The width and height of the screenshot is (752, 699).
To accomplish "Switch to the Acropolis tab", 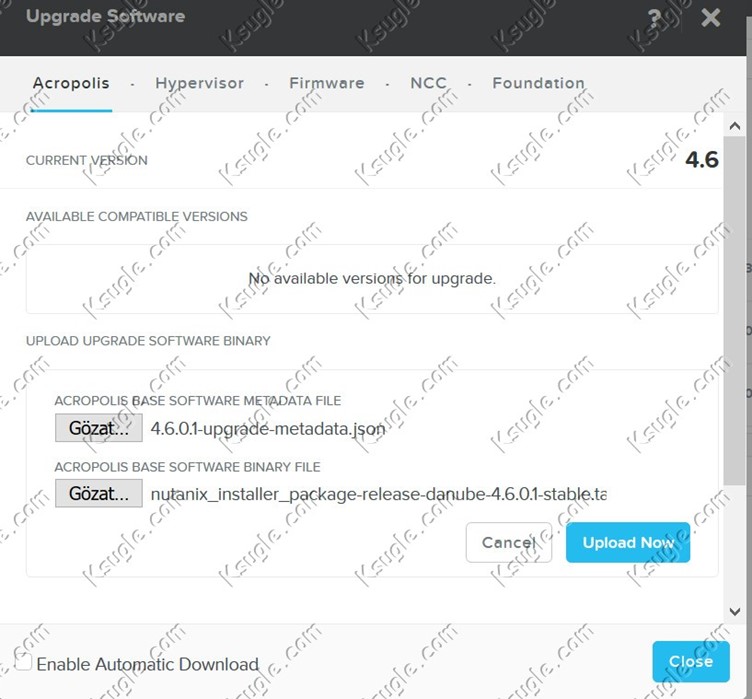I will (x=71, y=83).
